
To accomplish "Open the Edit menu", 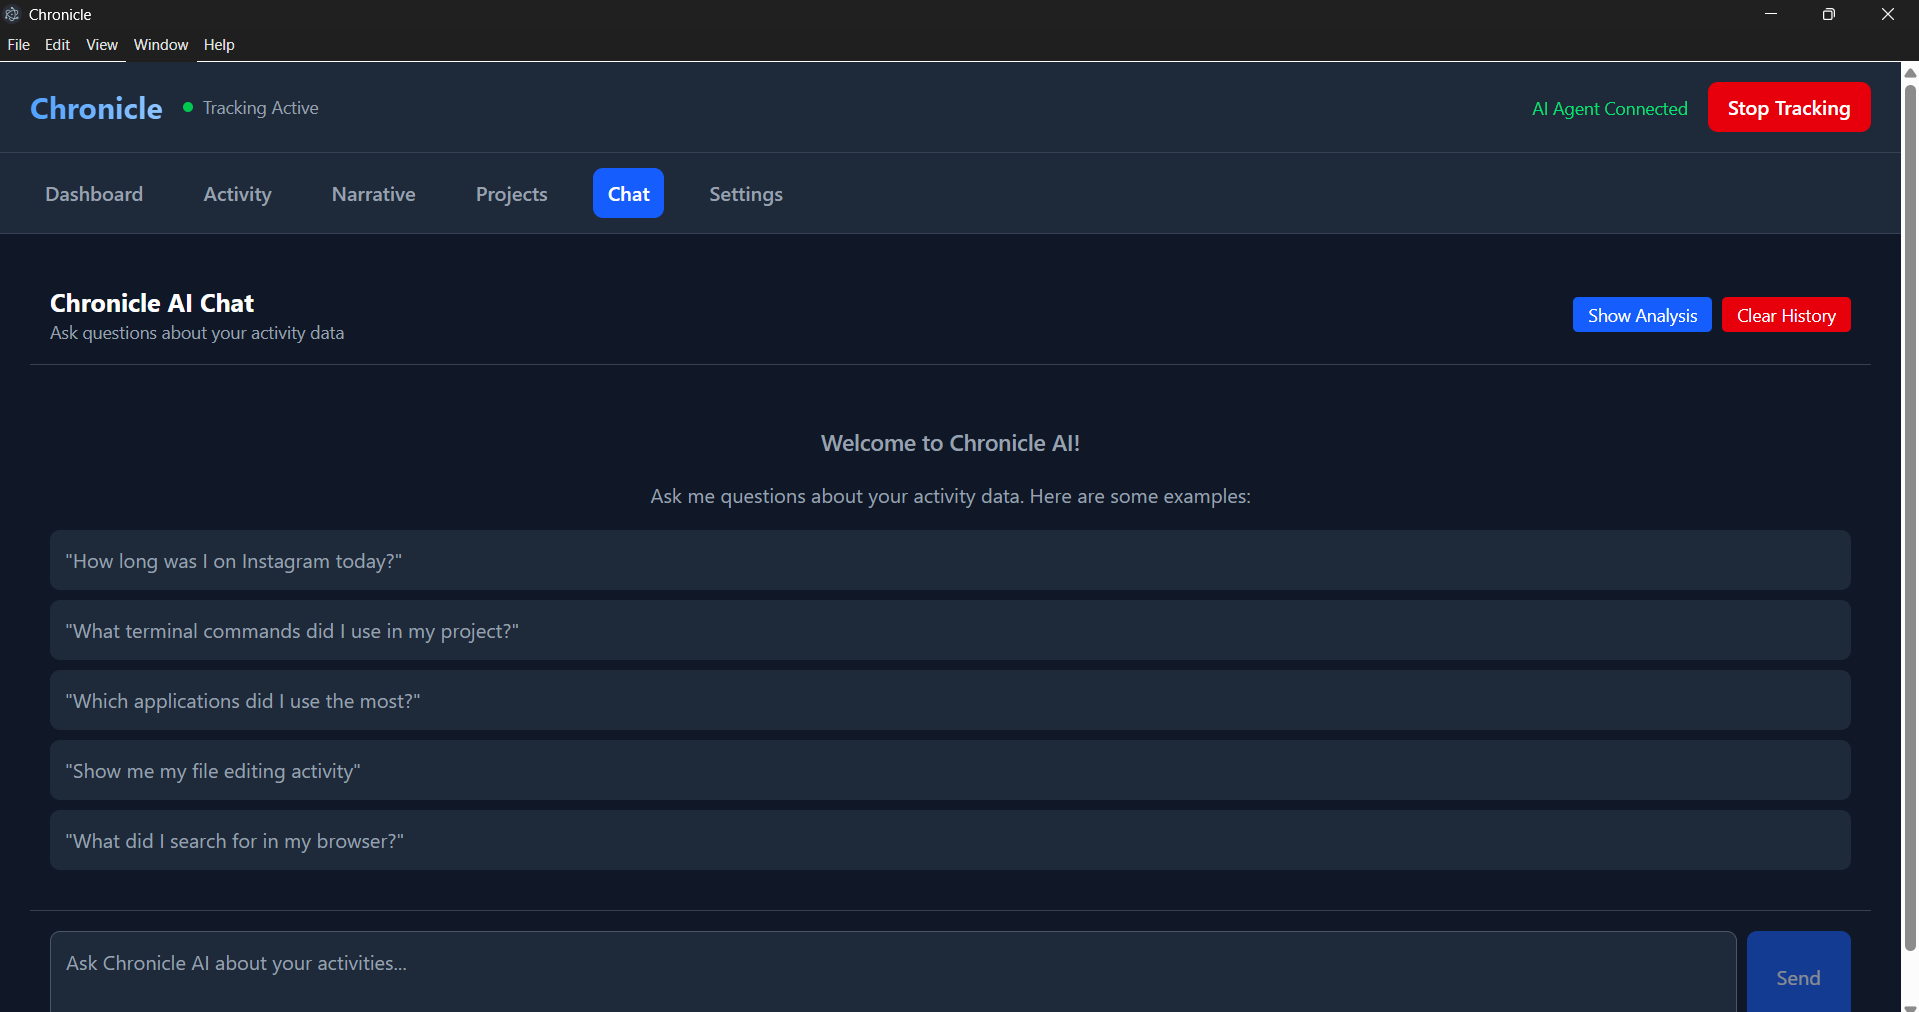I will click(58, 45).
